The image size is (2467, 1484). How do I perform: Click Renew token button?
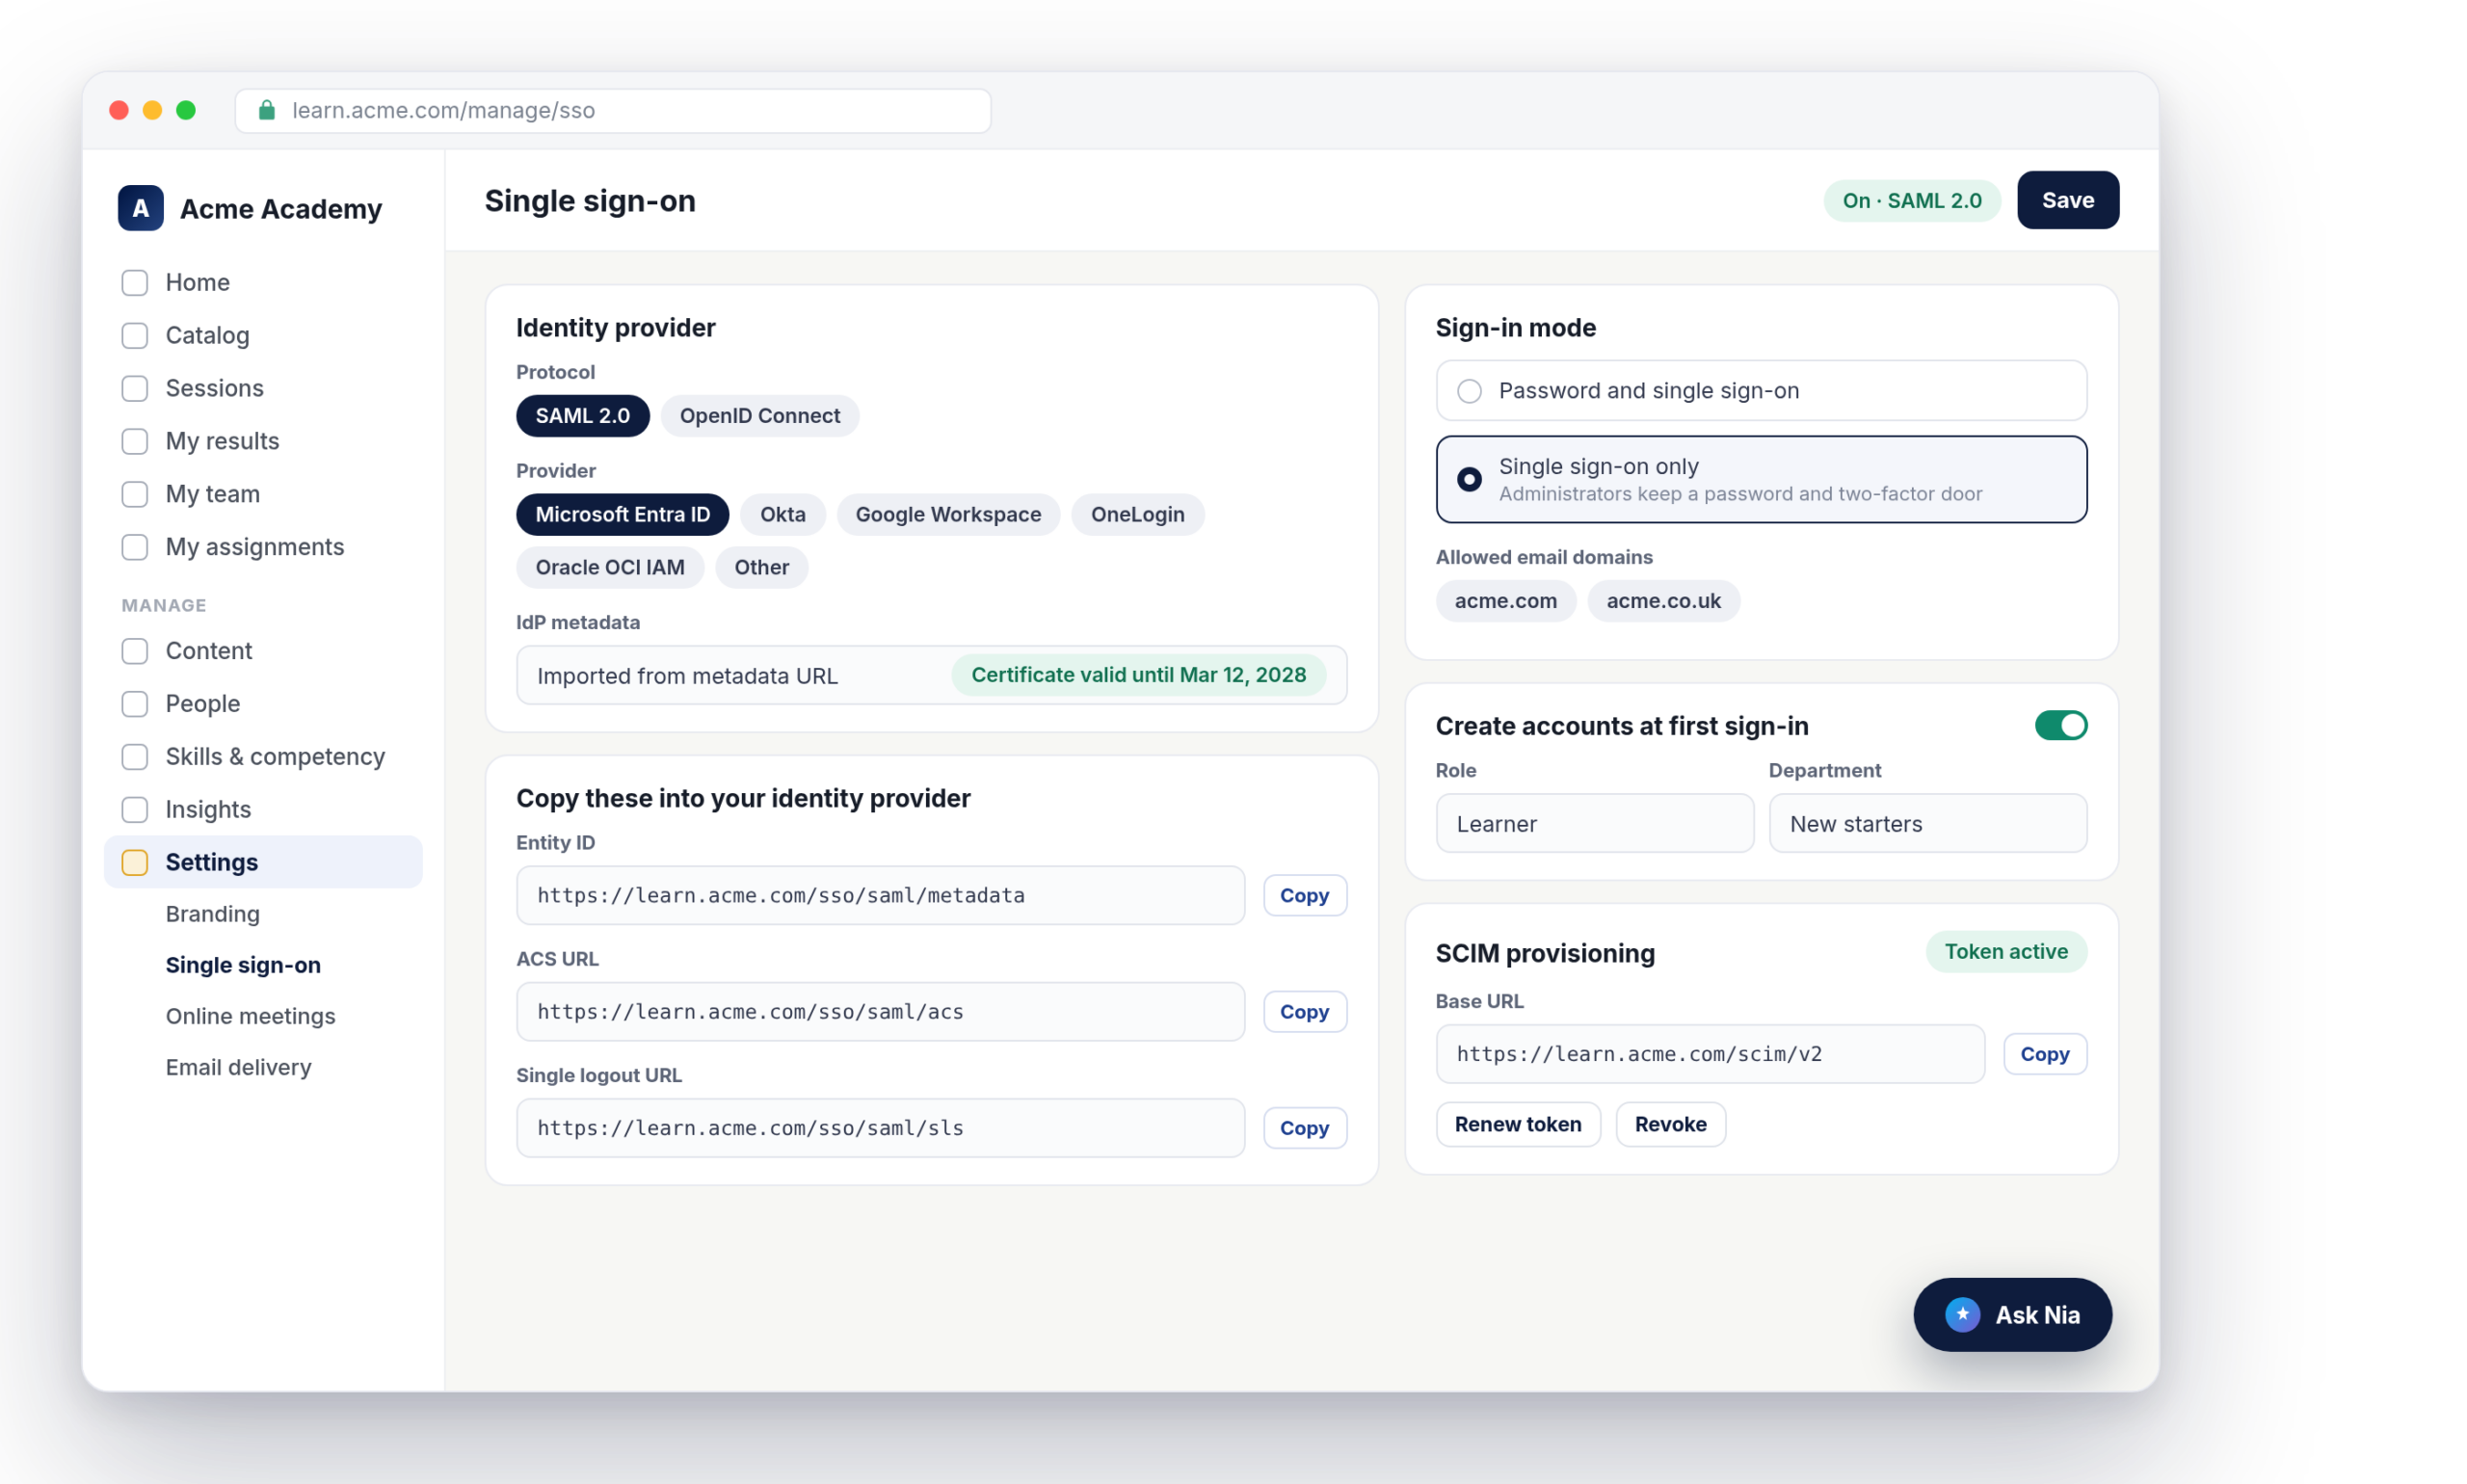1517,1124
